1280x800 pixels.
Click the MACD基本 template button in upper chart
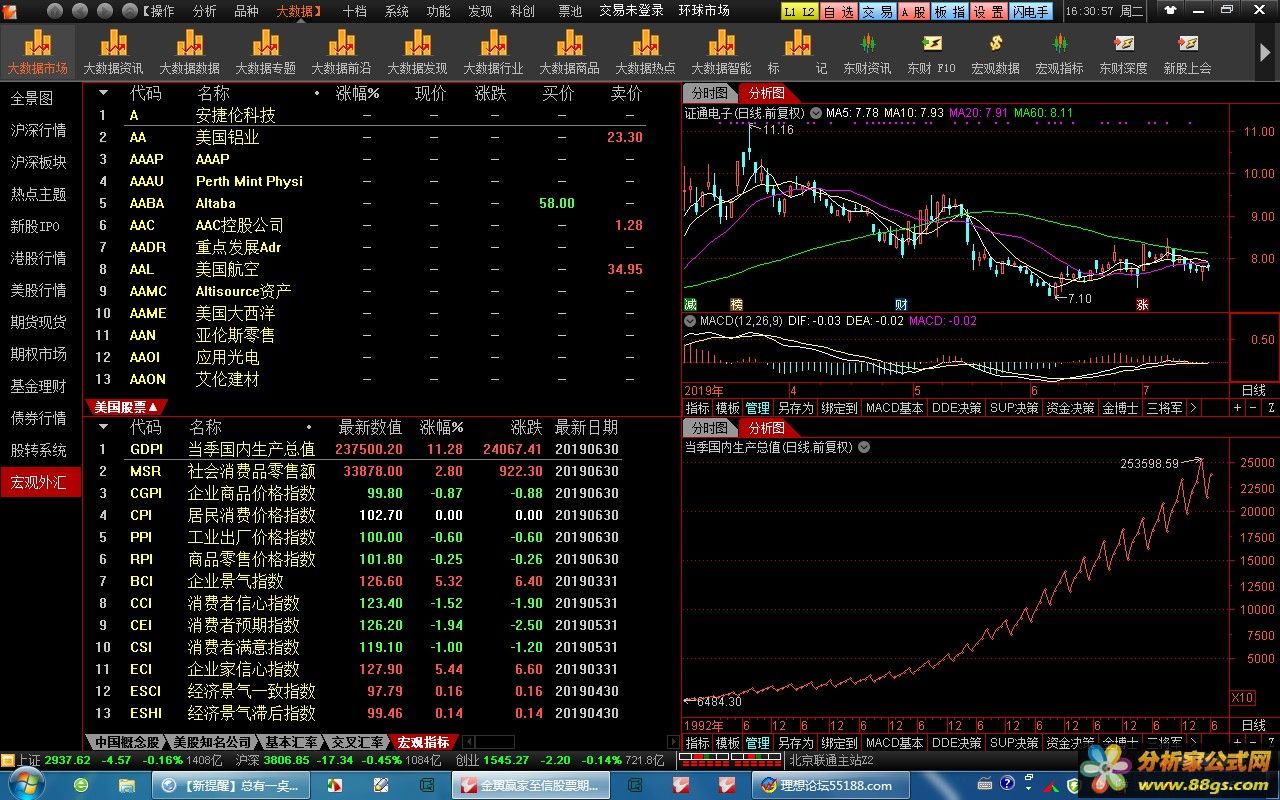coord(894,408)
